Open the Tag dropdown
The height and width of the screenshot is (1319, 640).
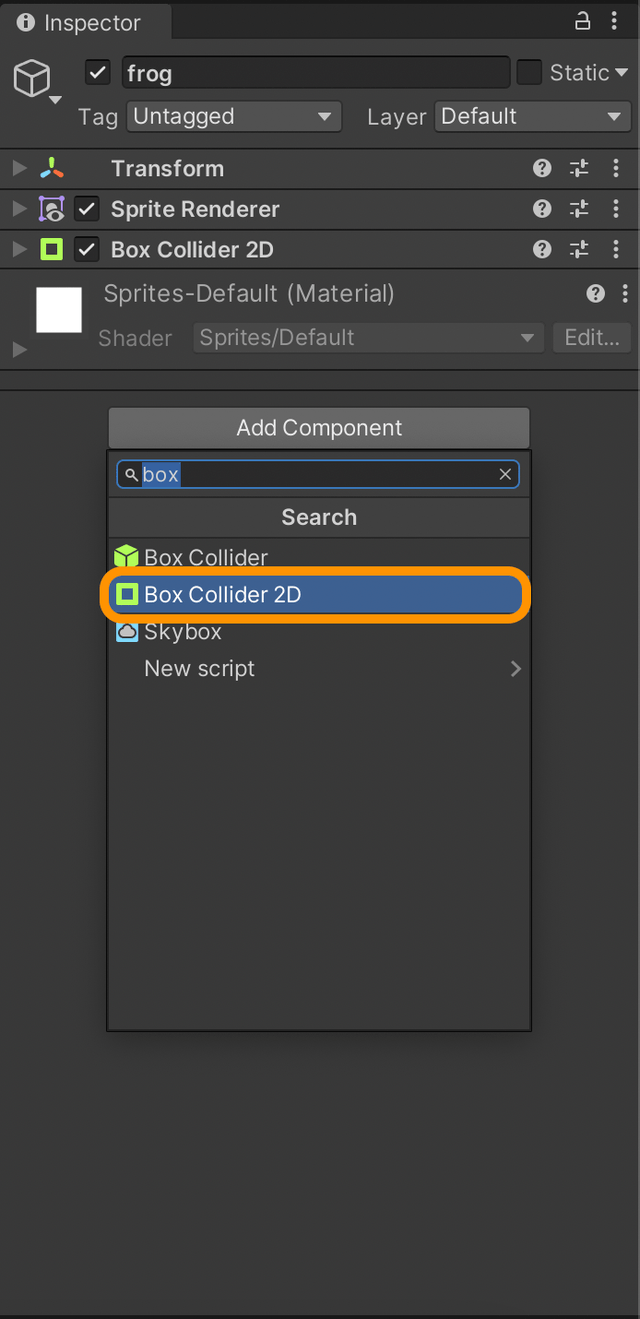coord(233,117)
